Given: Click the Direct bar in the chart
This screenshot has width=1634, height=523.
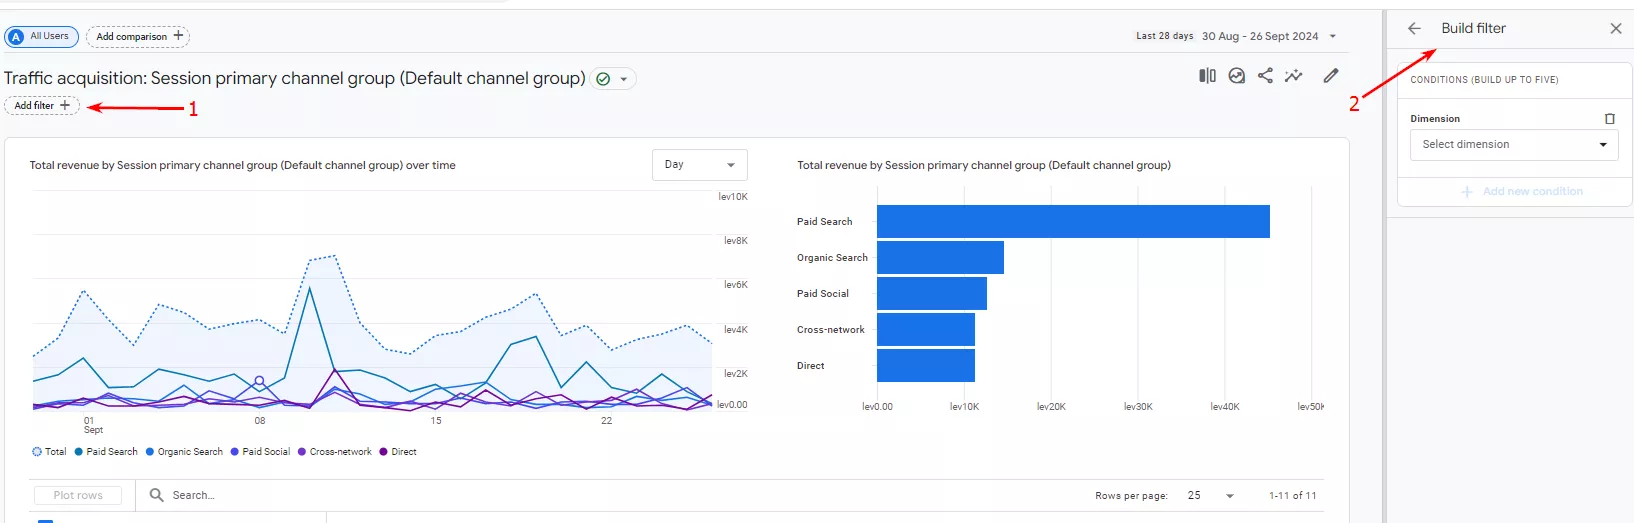Looking at the screenshot, I should point(926,366).
